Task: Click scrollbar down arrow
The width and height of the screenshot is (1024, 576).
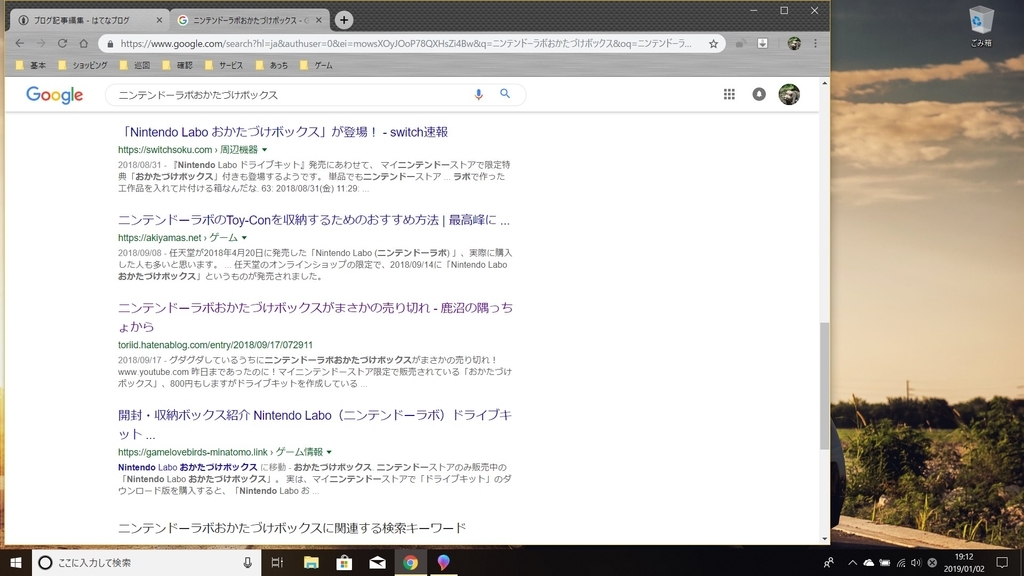Action: pos(824,539)
